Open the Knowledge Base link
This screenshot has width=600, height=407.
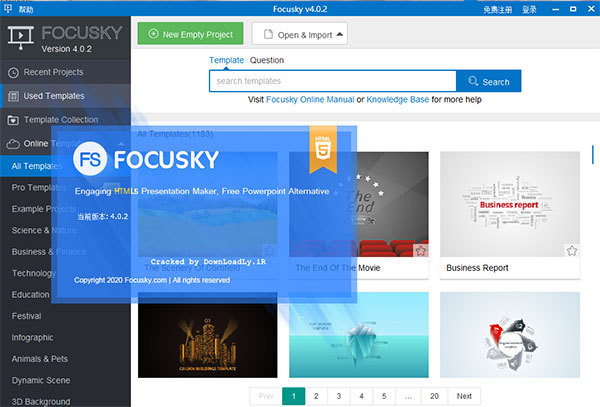[398, 99]
